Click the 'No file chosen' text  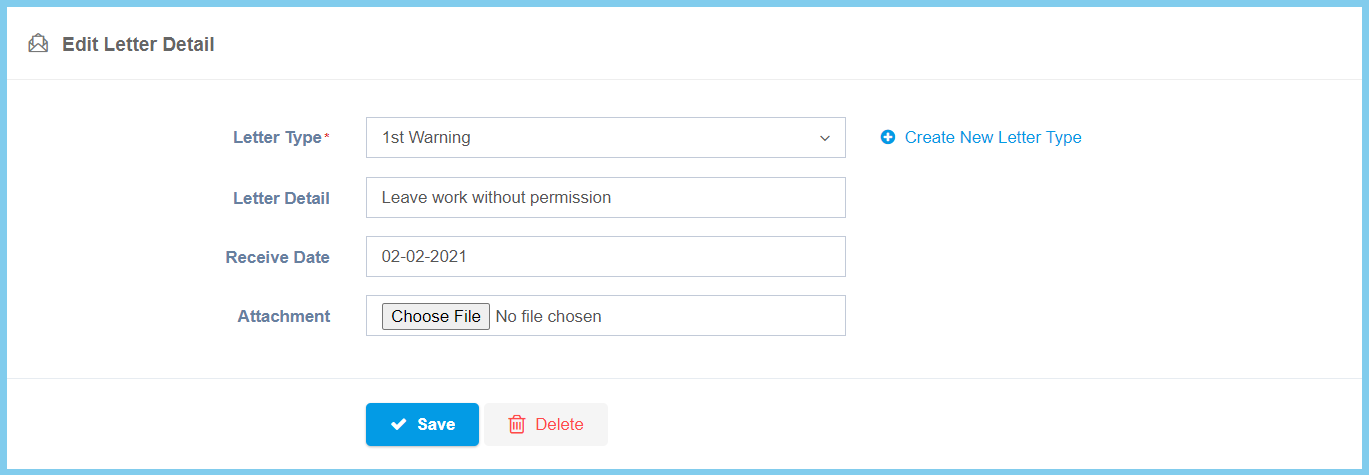click(x=548, y=317)
